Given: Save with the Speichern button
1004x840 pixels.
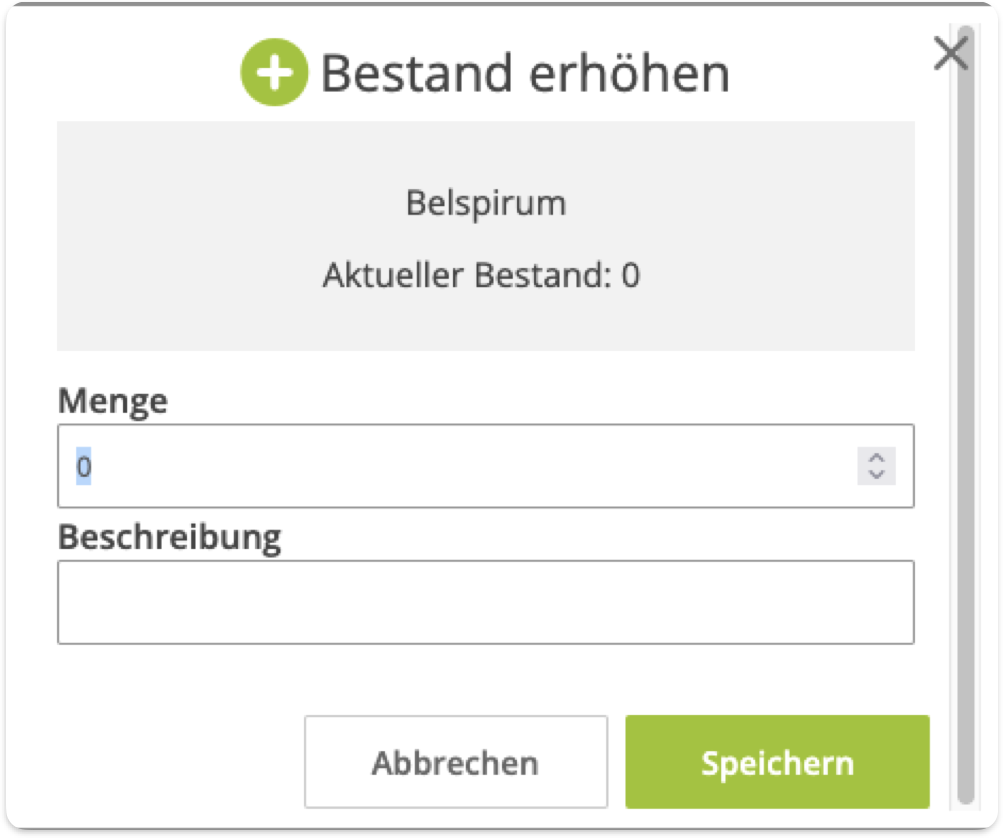Looking at the screenshot, I should click(777, 763).
